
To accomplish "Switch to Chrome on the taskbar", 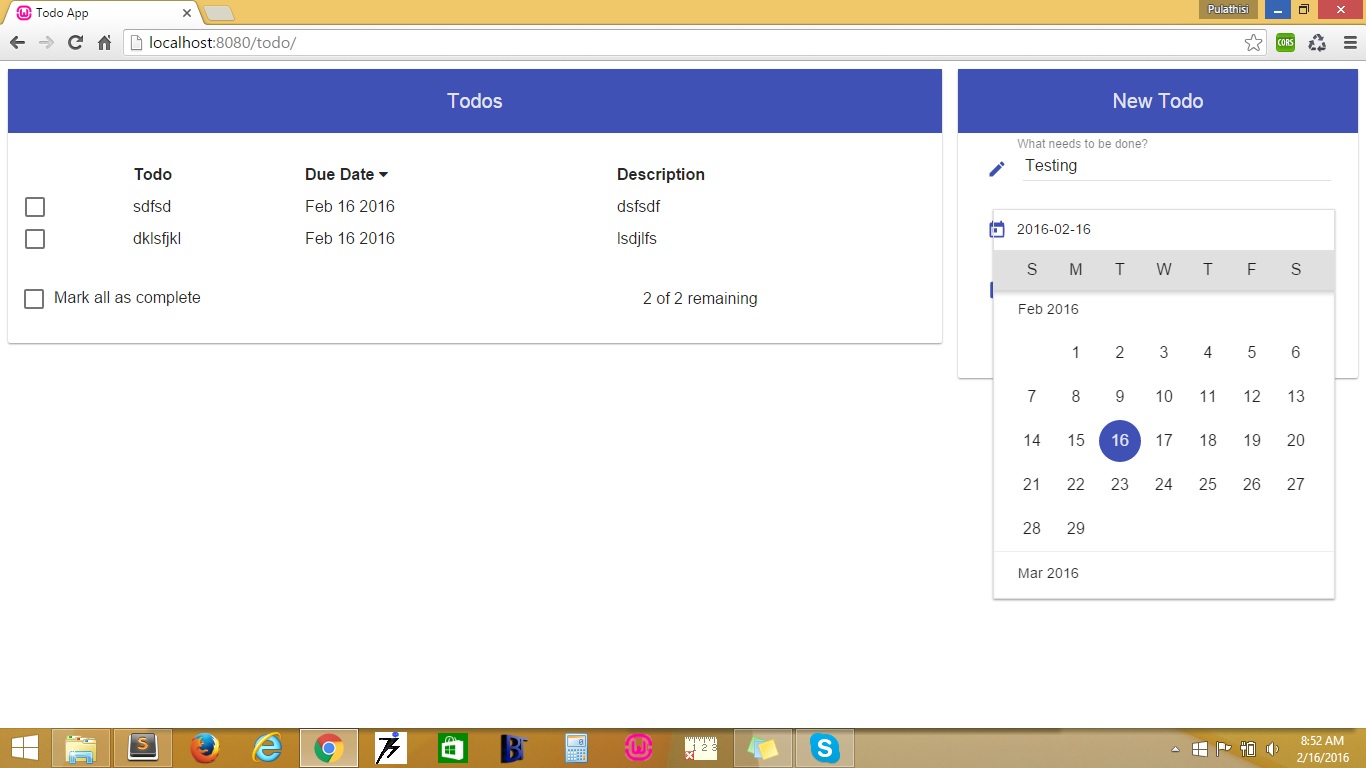I will click(329, 748).
